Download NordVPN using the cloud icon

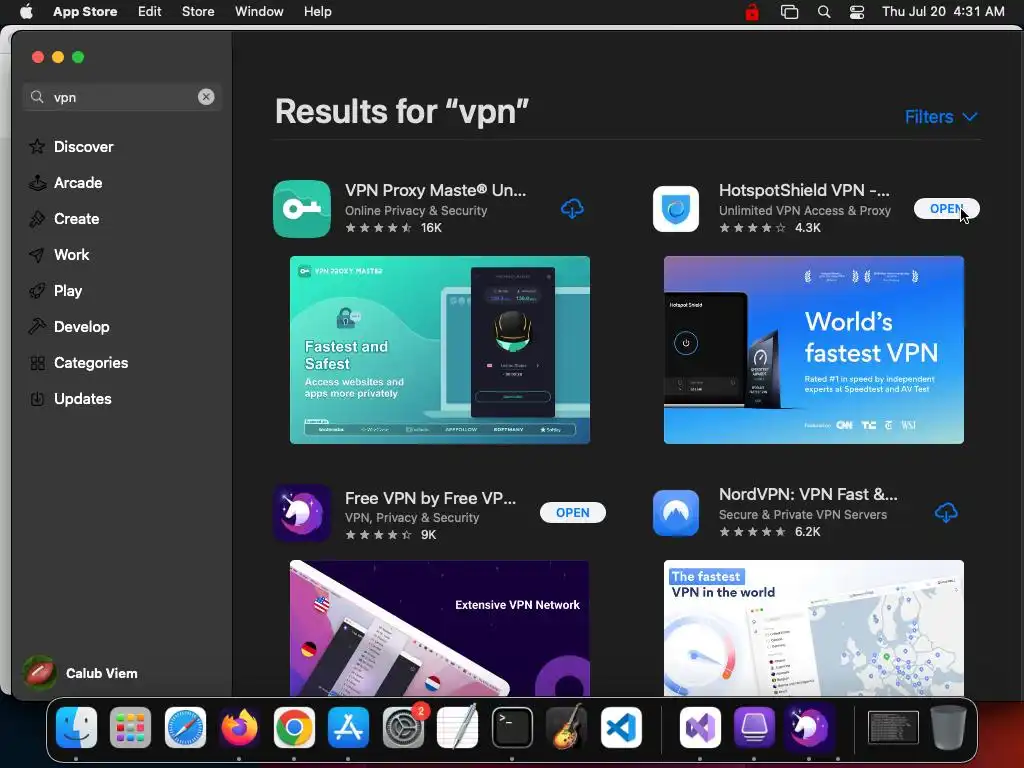point(946,513)
